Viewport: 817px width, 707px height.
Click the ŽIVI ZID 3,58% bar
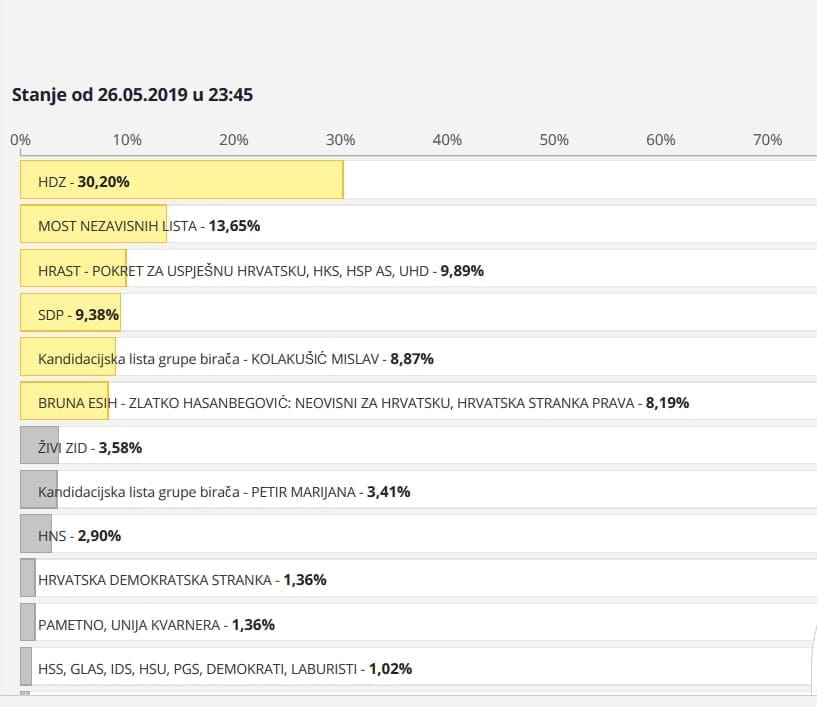click(x=39, y=447)
